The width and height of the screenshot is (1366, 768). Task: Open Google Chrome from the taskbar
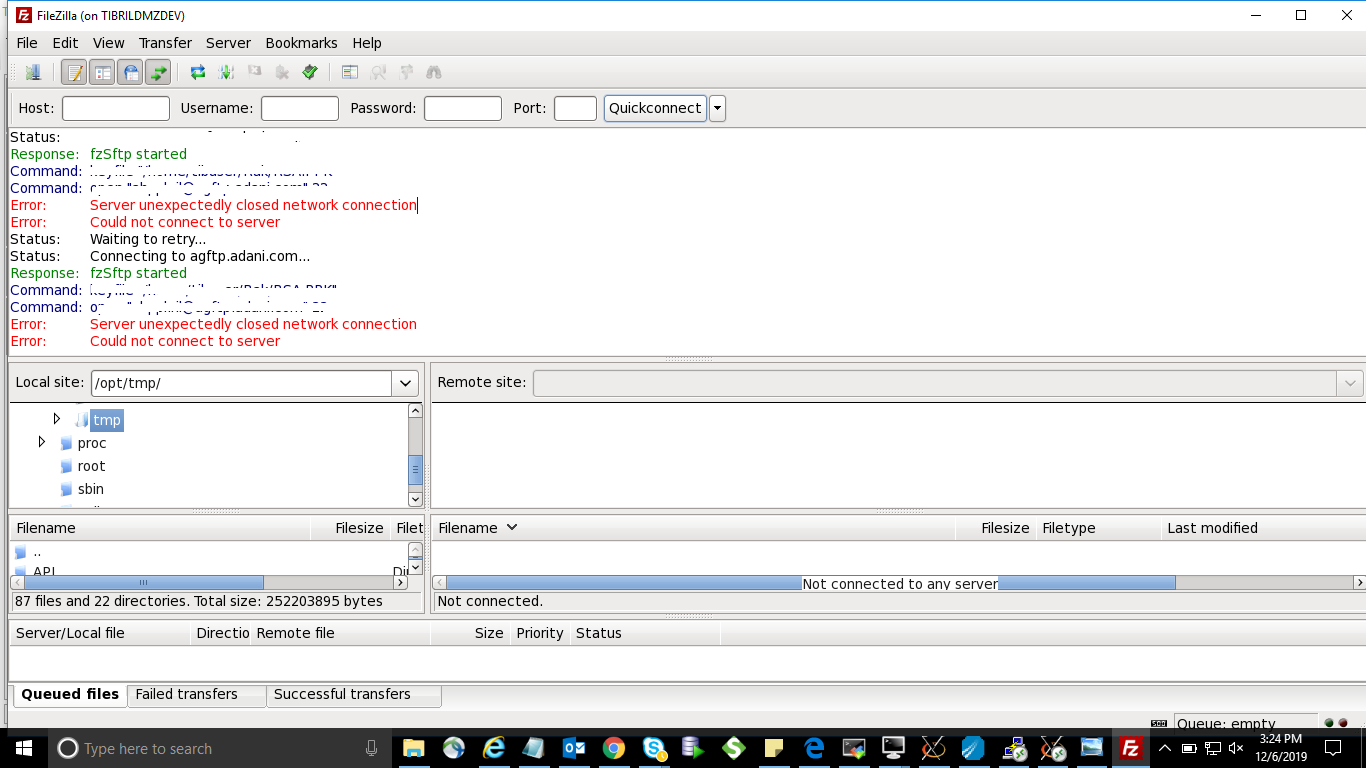coord(614,748)
